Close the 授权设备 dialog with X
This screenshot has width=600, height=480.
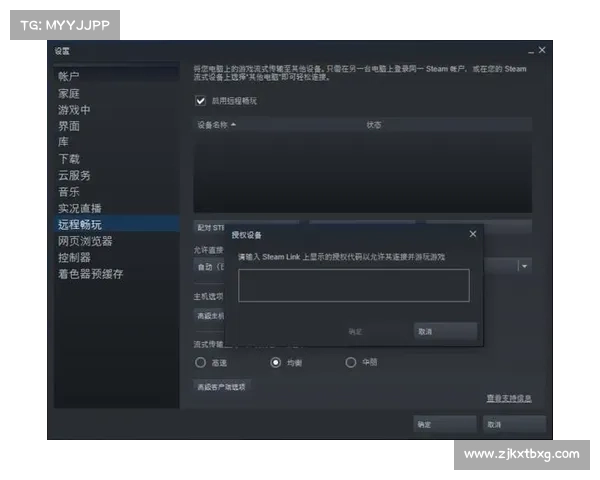[473, 234]
